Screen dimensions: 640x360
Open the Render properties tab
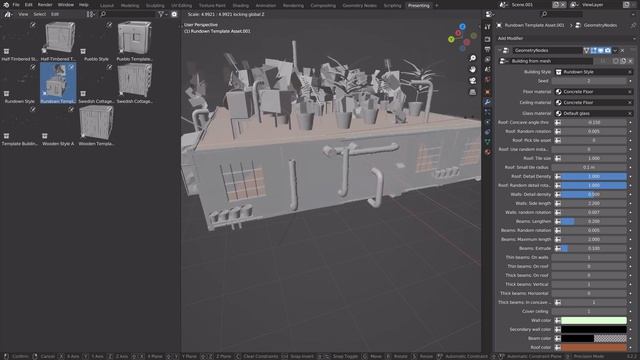[487, 39]
